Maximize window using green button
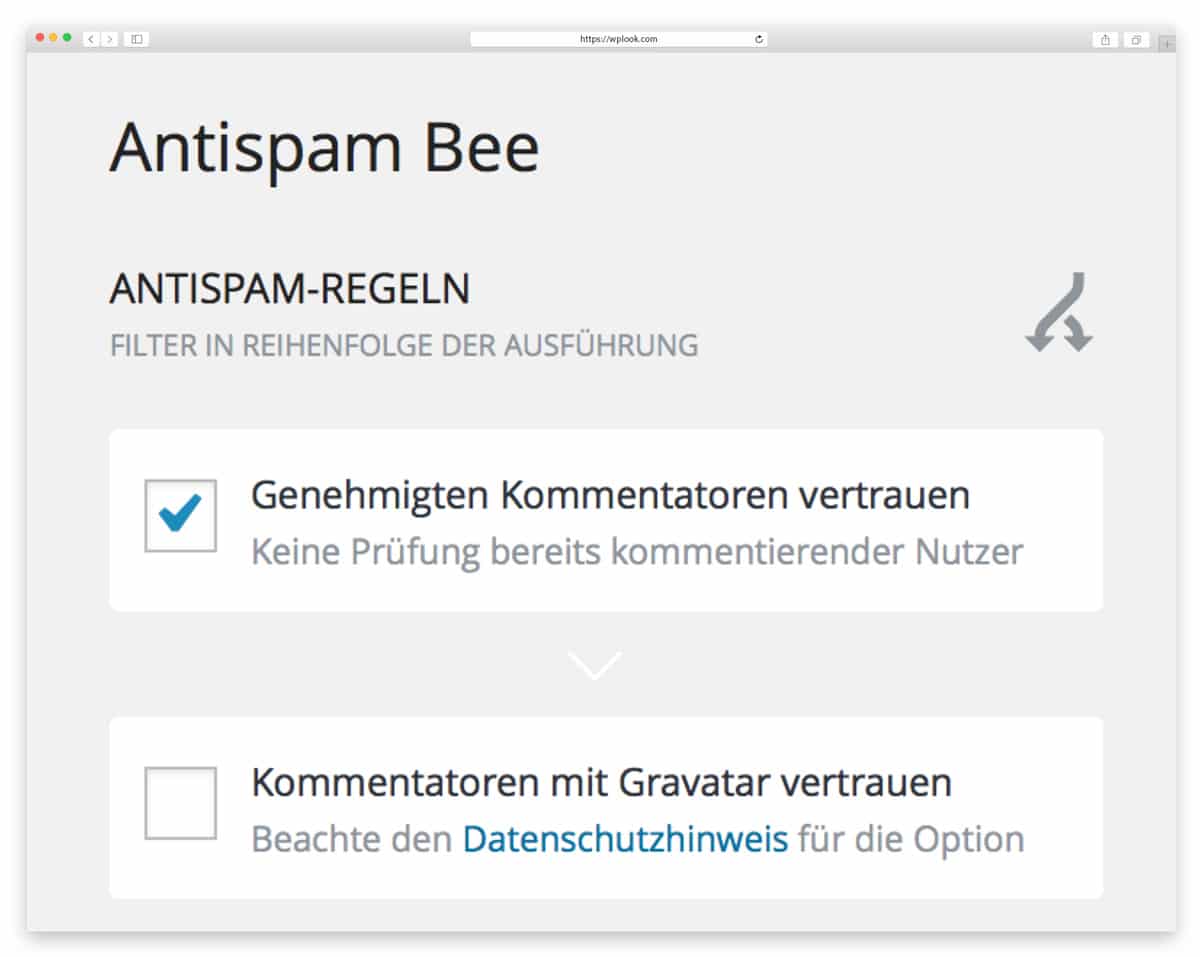Screen dimensions: 1200x957 point(67,37)
